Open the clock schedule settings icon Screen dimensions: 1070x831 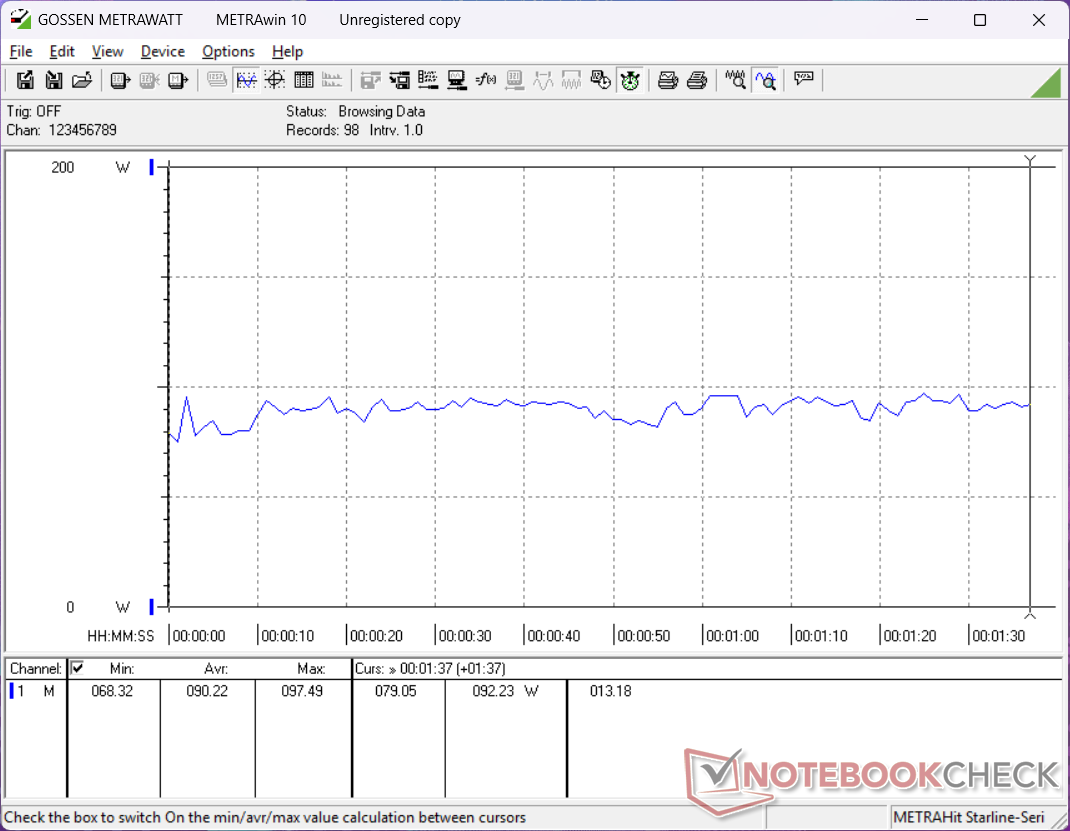(601, 81)
